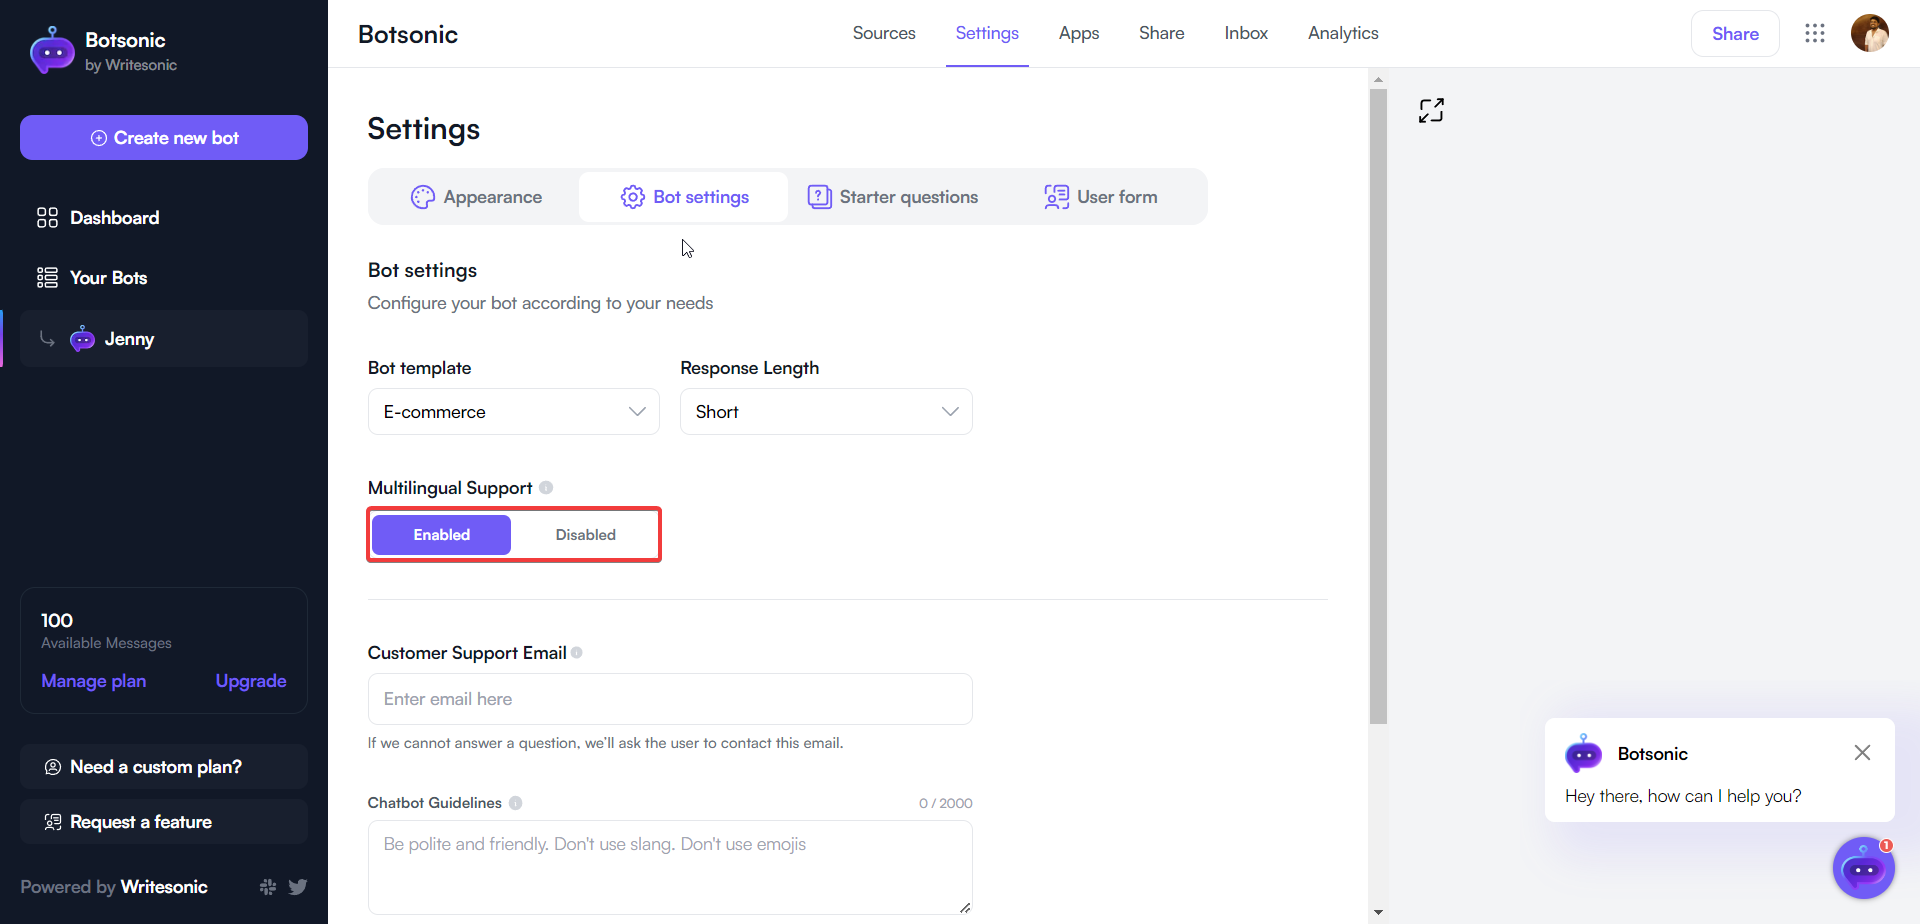Click the fullscreen expand icon in preview panel
The width and height of the screenshot is (1920, 924).
1431,110
